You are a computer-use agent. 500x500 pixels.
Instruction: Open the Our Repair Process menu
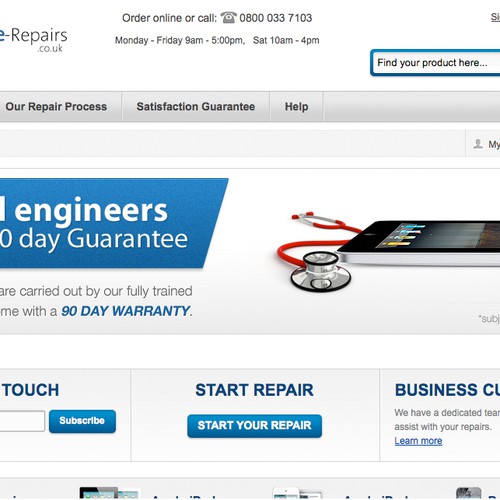click(56, 107)
